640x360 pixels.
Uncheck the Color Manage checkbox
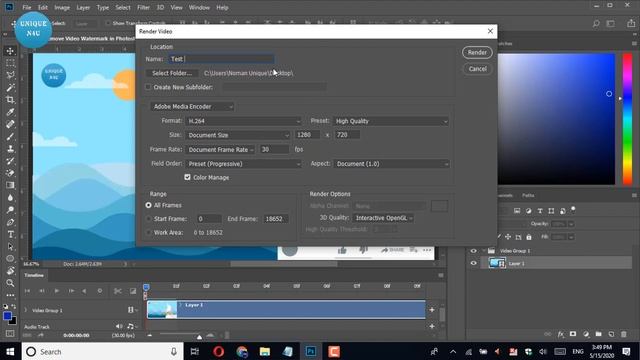[187, 177]
